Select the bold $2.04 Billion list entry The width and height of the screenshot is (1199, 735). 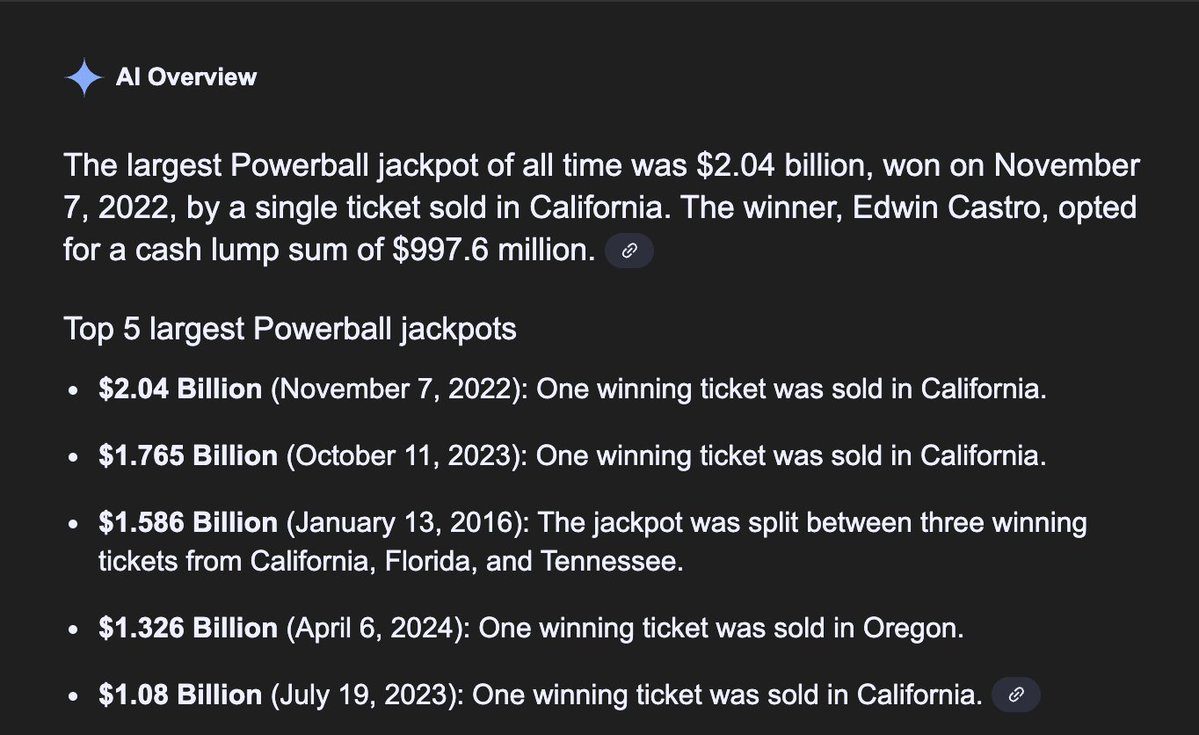[180, 389]
